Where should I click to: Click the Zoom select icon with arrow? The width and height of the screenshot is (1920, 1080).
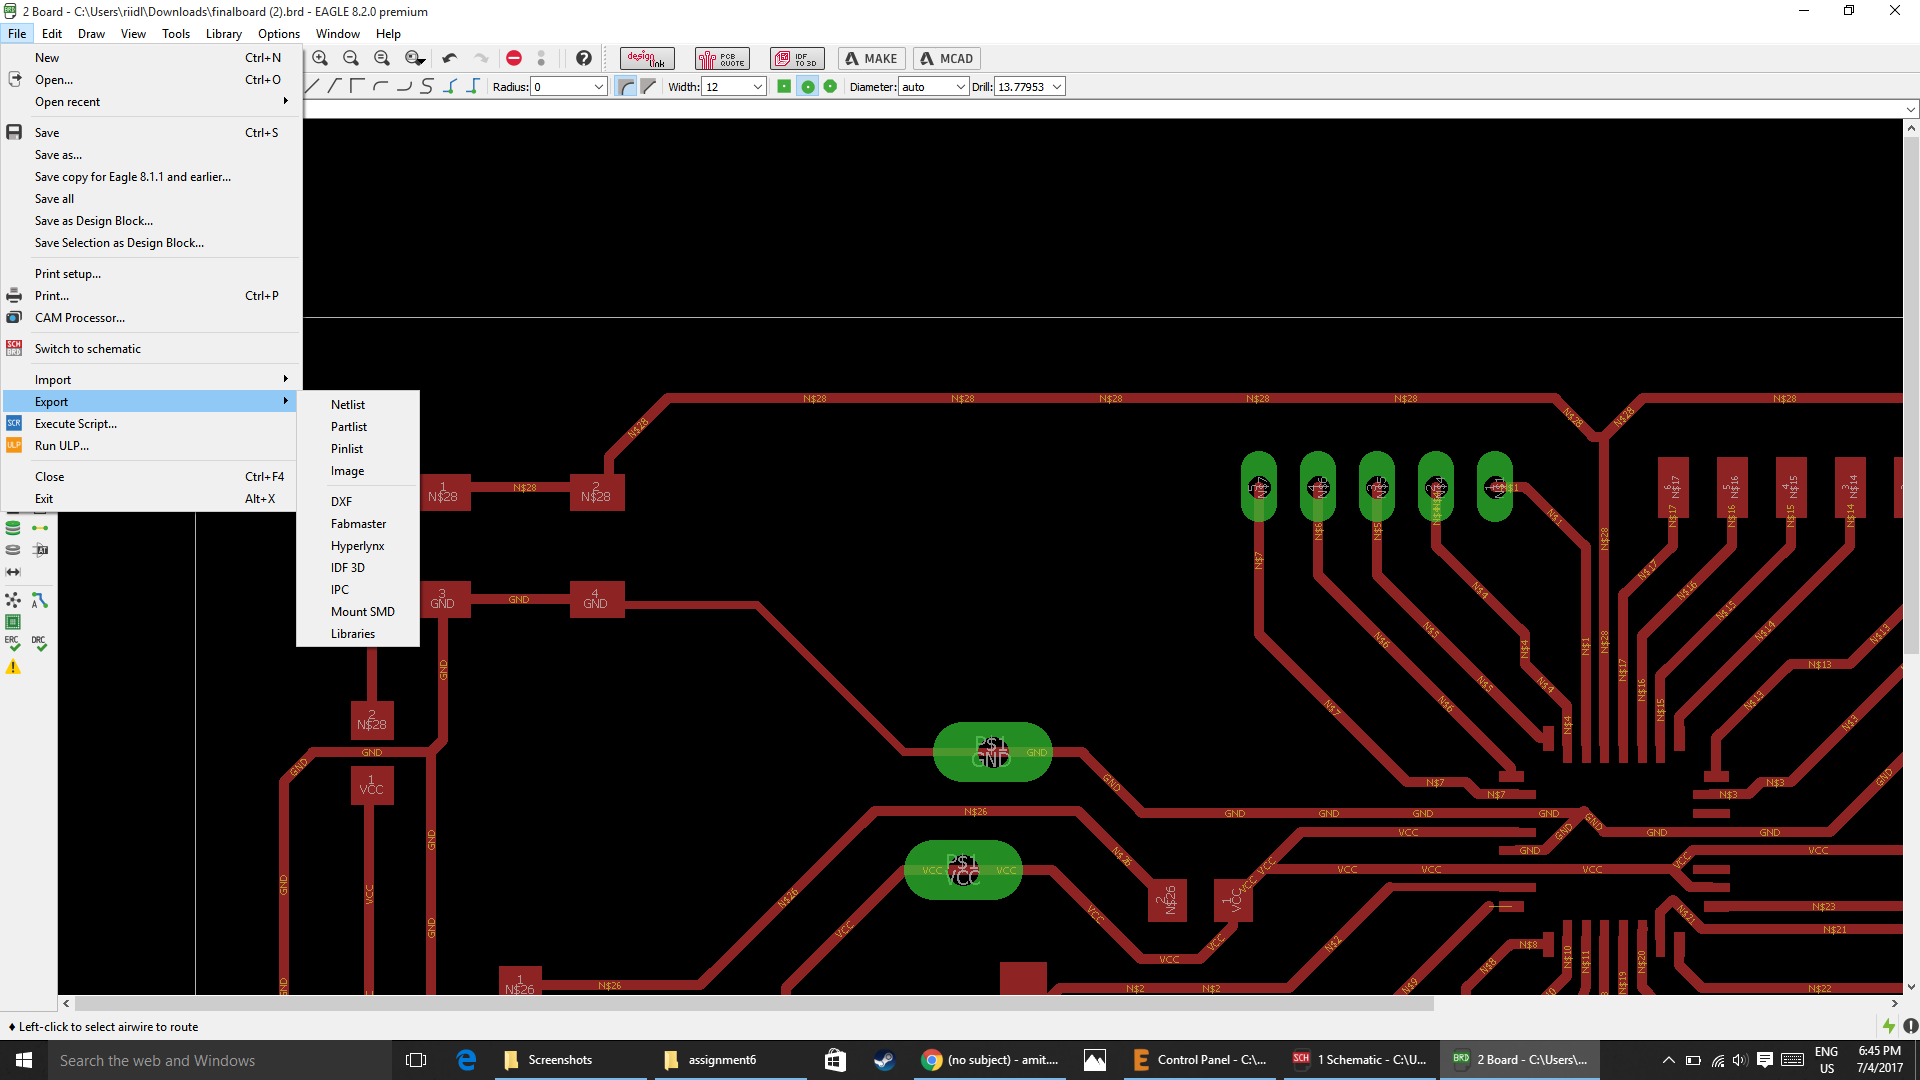[x=415, y=58]
